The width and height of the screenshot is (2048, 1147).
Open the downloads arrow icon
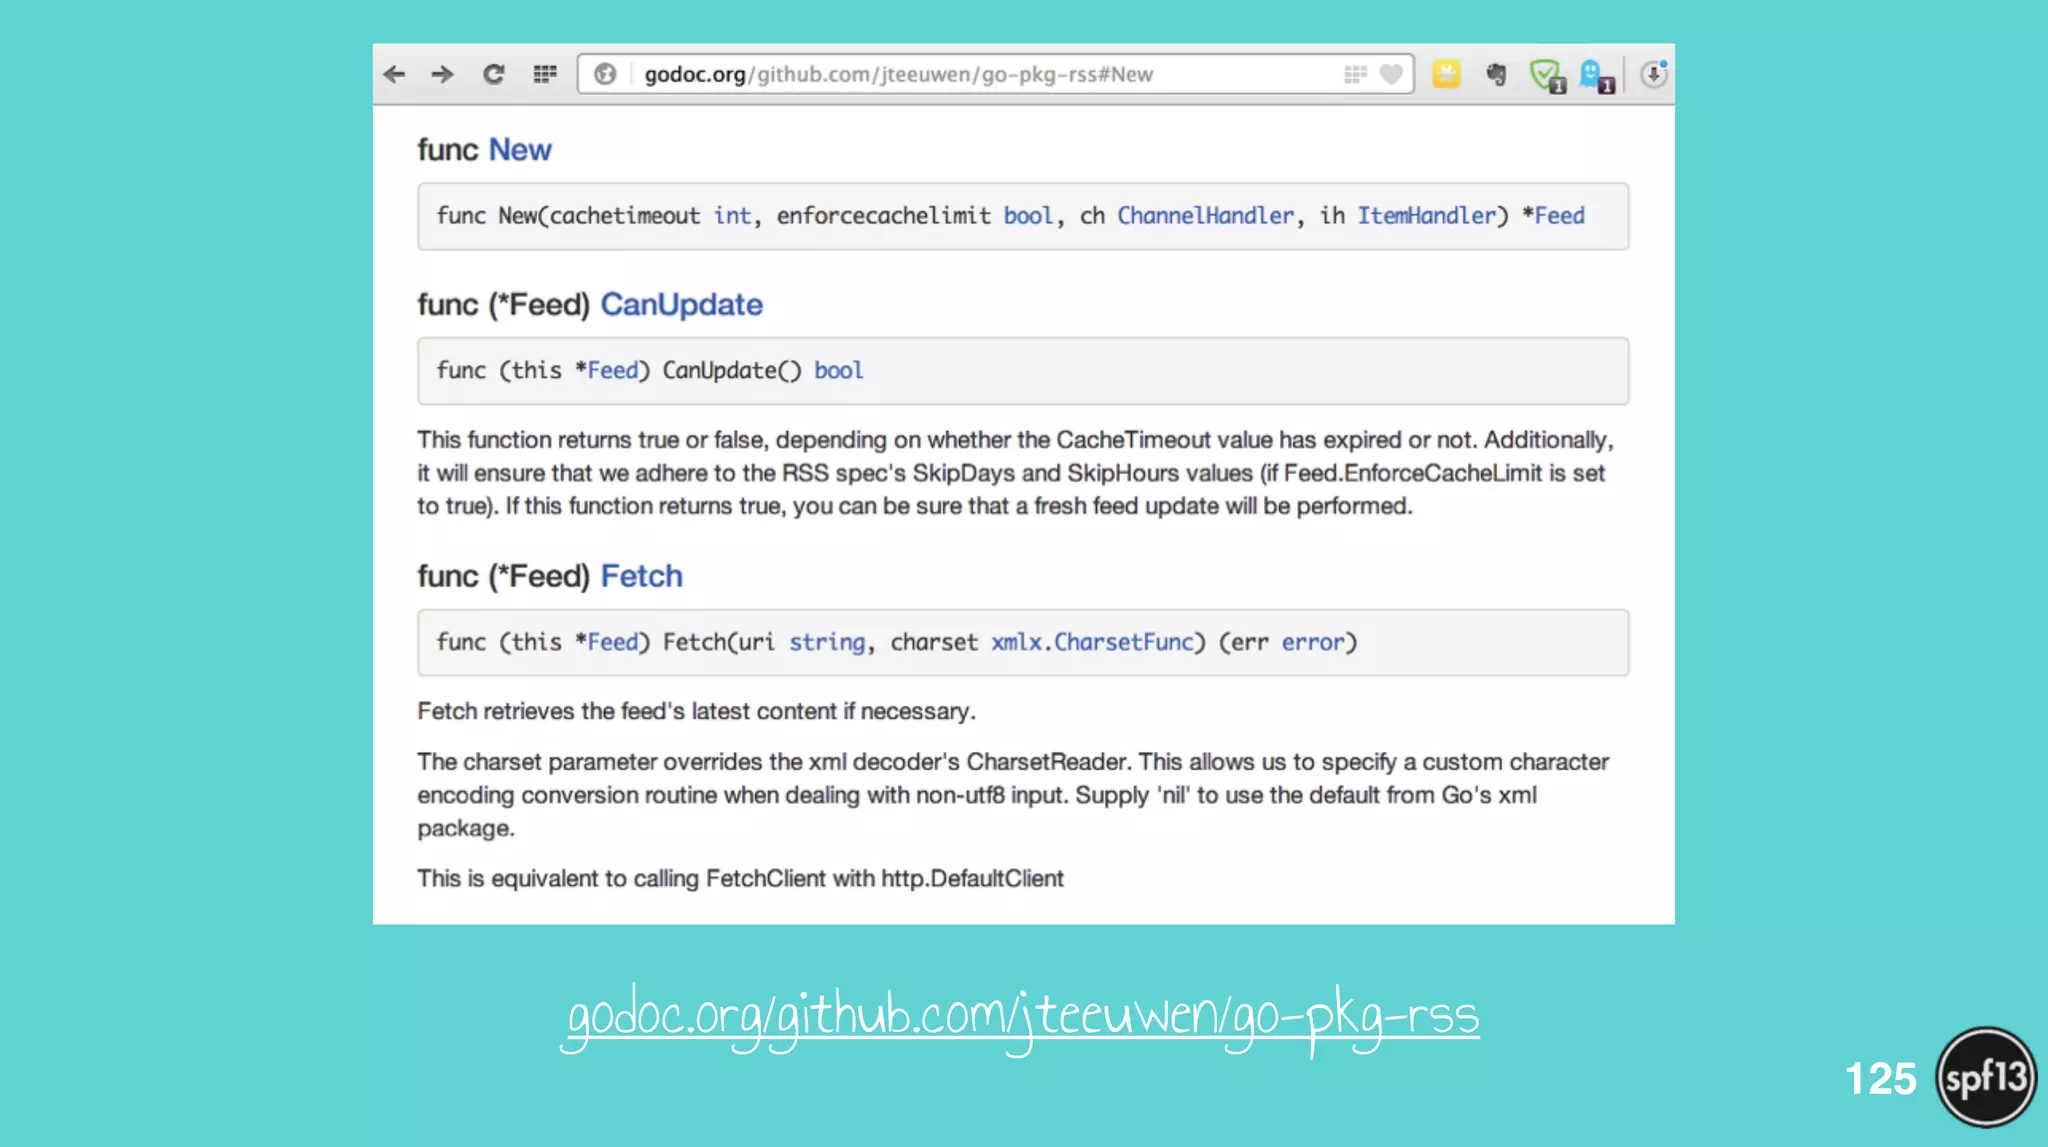click(1654, 74)
